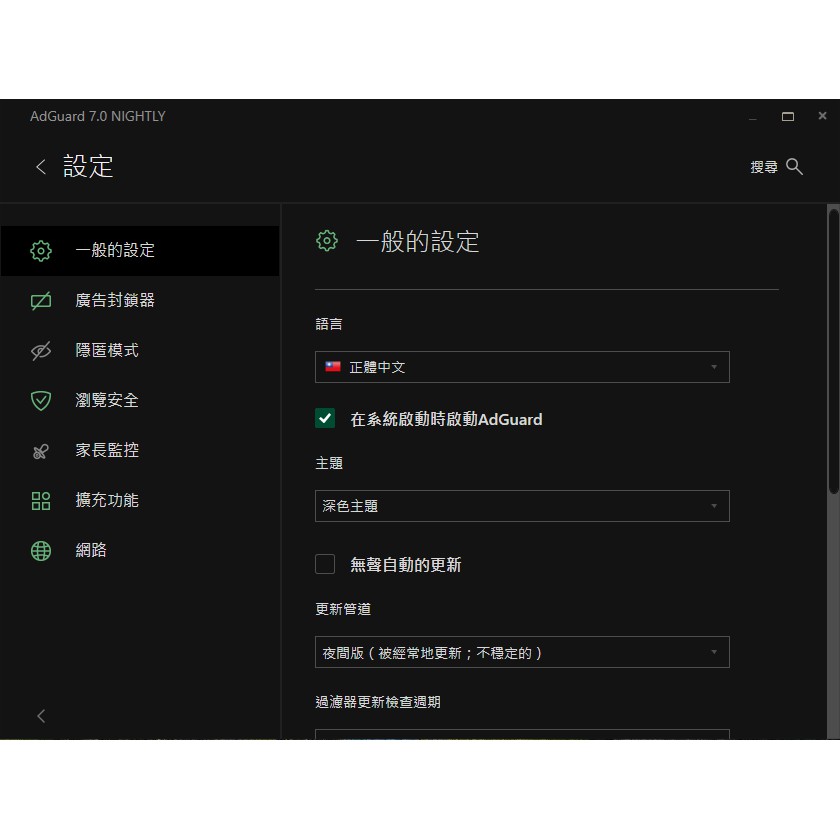Enable the 無聲自動的更新 checkbox
Image resolution: width=840 pixels, height=840 pixels.
click(x=325, y=564)
